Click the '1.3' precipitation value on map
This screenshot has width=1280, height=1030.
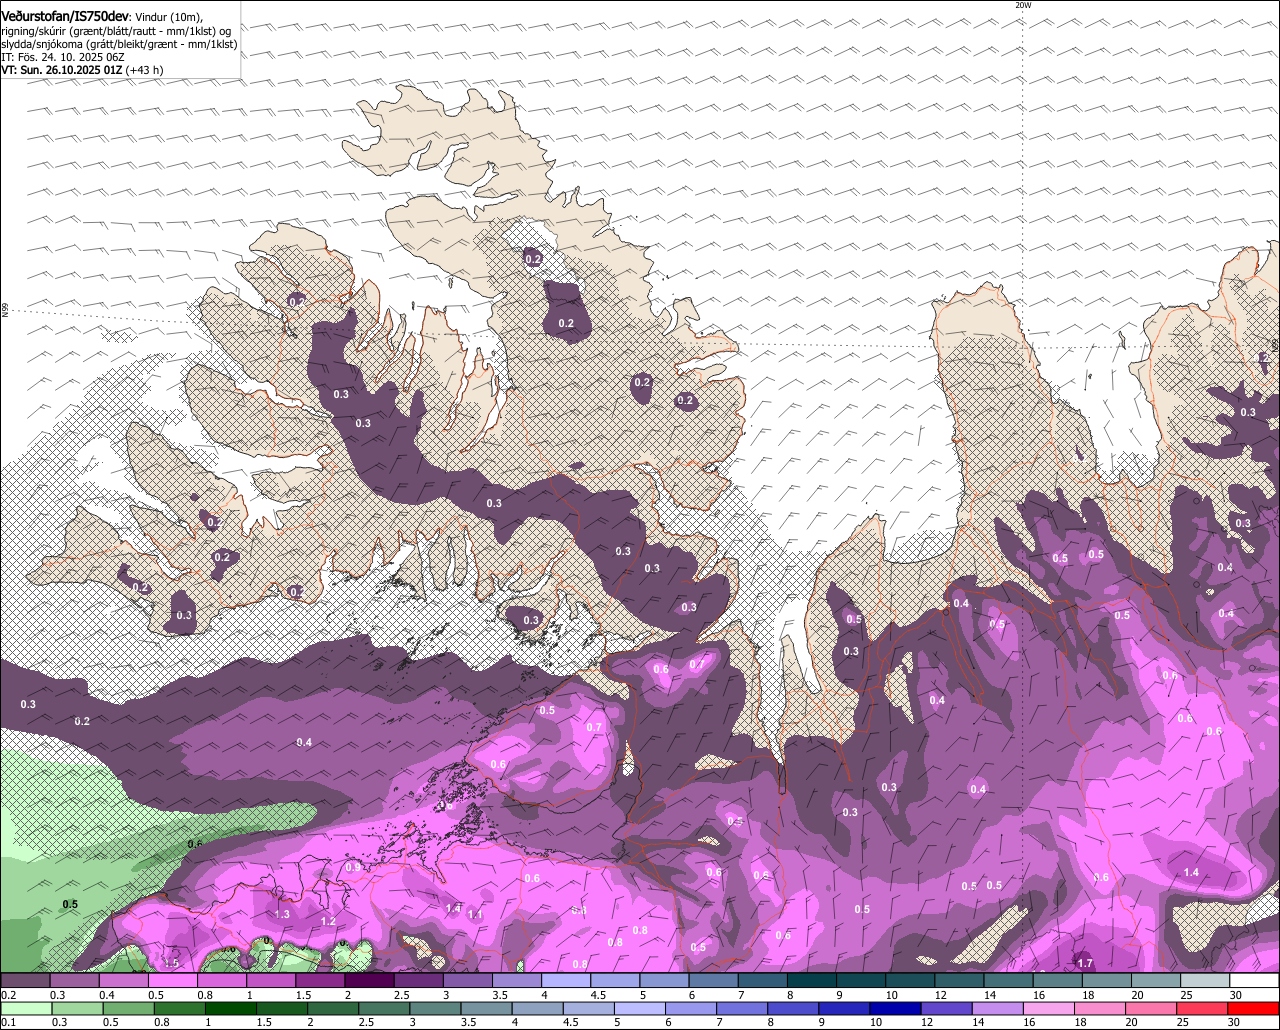tap(282, 914)
